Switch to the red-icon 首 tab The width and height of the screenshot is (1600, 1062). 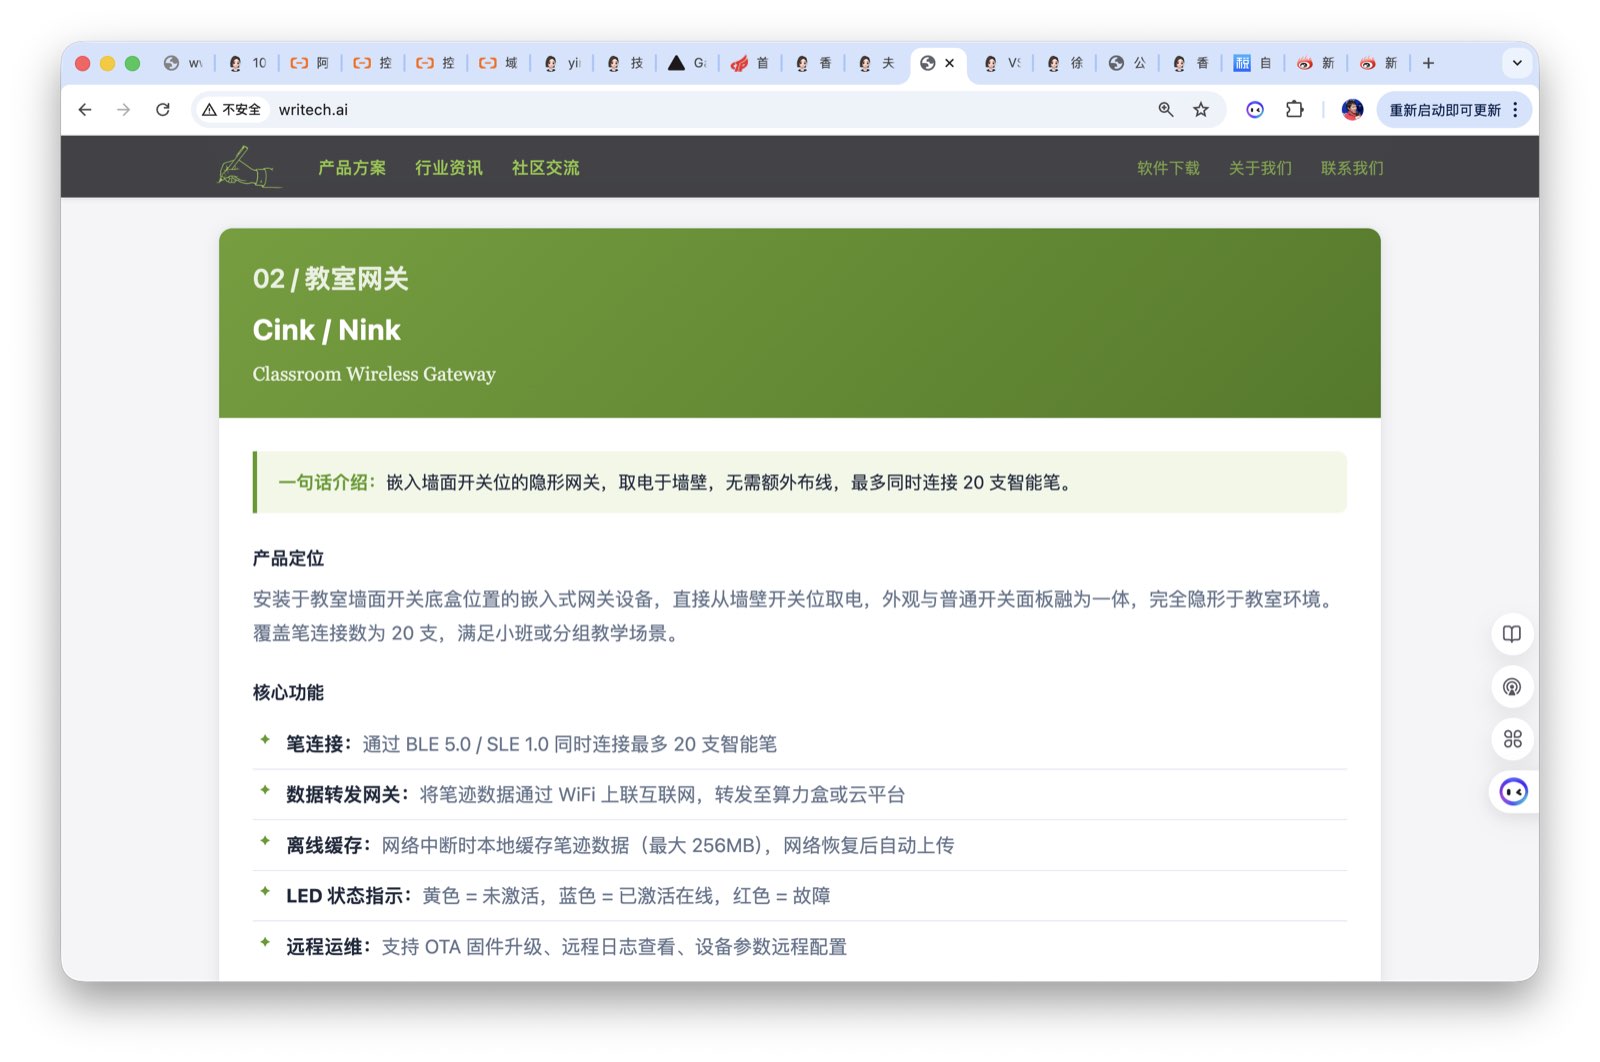[x=750, y=63]
